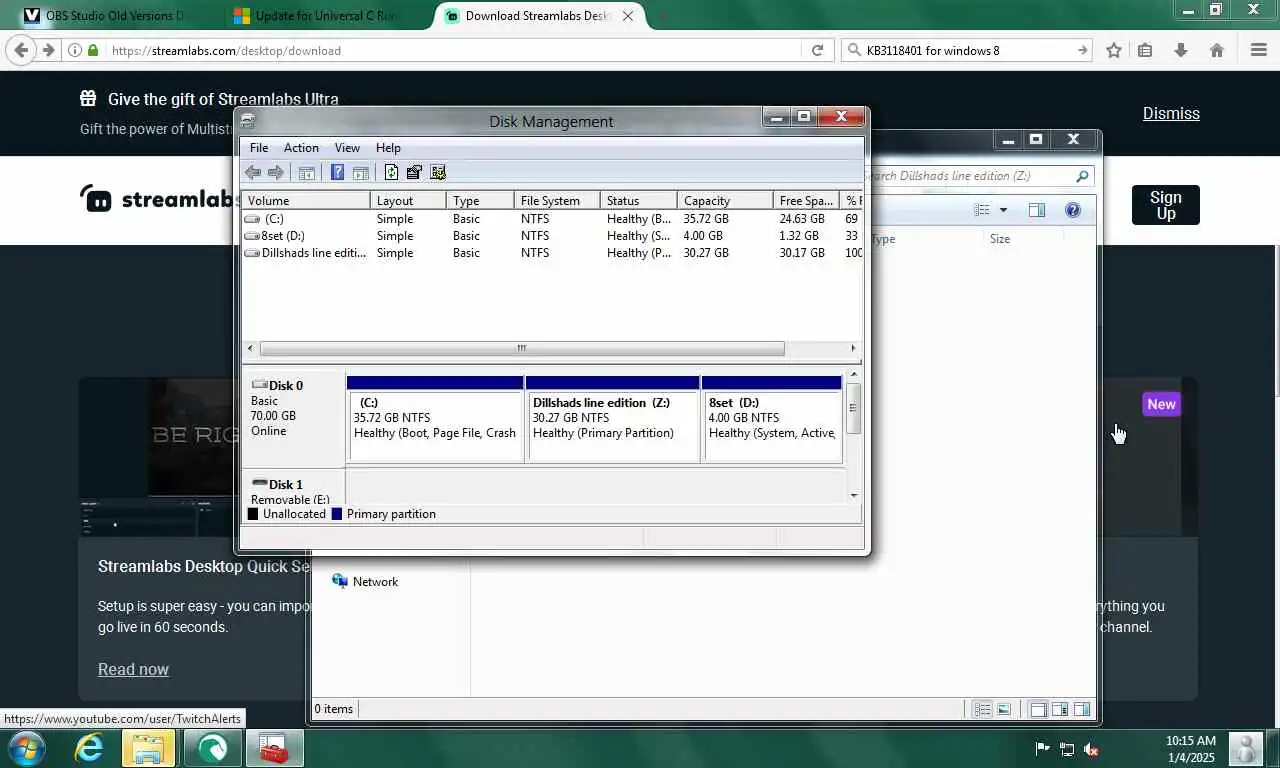Select the (C:) volume row in the list
The image size is (1280, 768).
click(x=552, y=218)
